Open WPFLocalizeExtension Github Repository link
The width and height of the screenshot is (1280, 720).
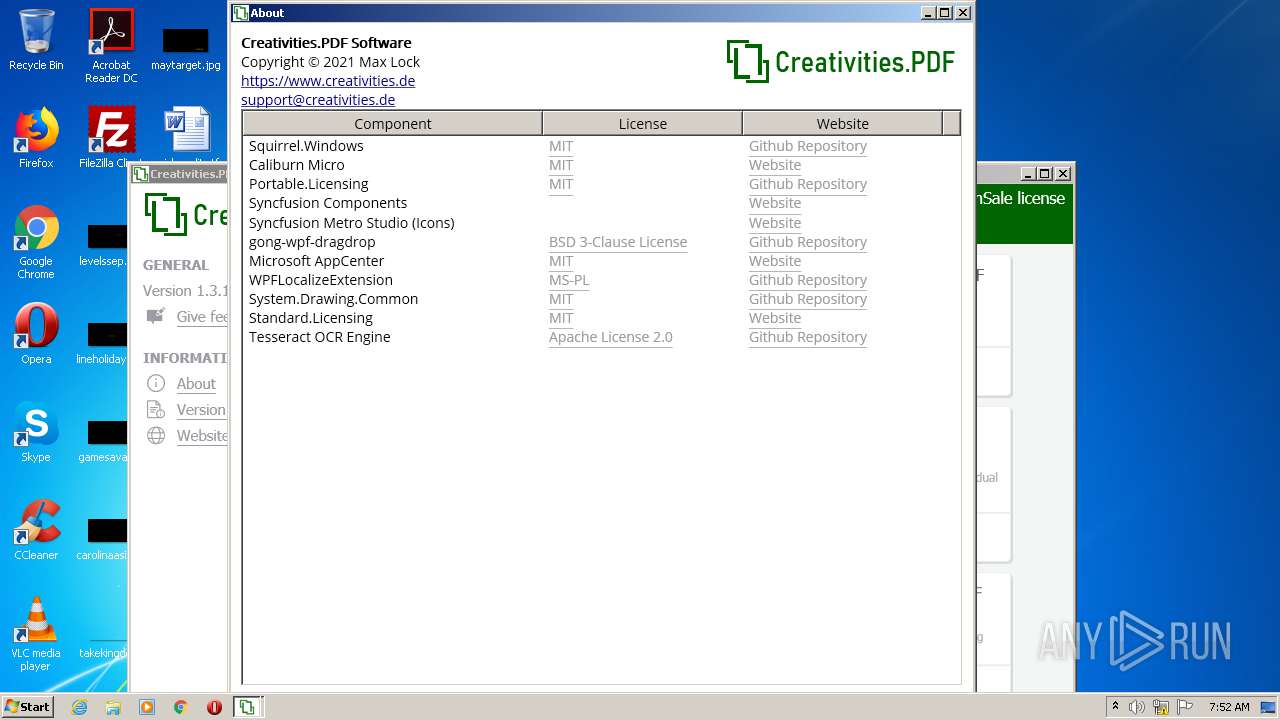[808, 280]
